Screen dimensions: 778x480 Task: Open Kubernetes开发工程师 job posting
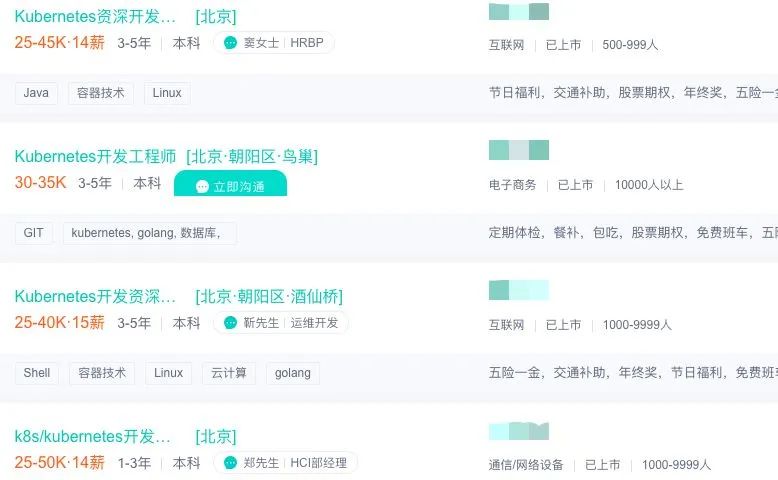[x=96, y=156]
